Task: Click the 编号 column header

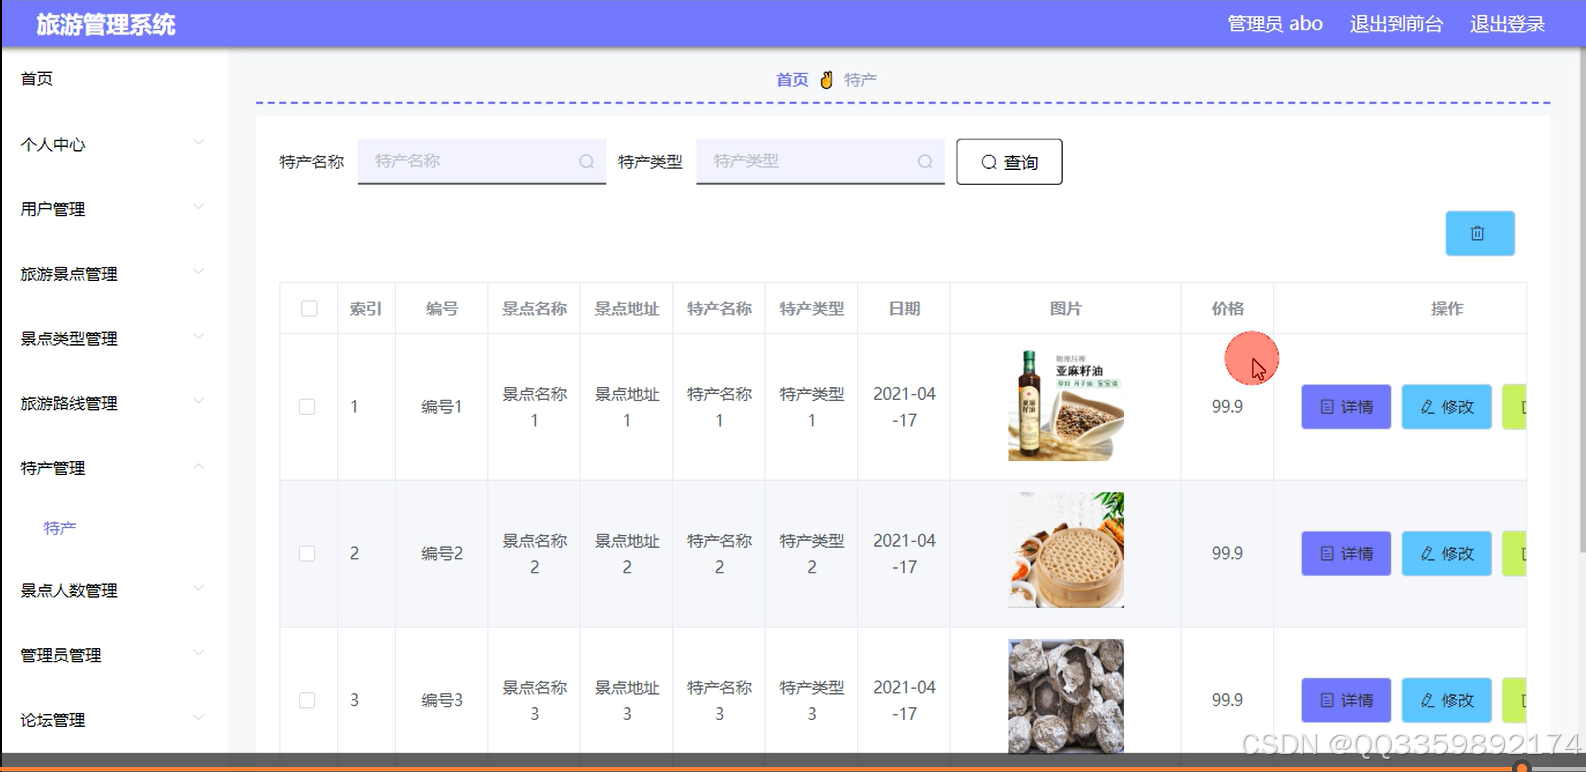Action: [x=442, y=309]
